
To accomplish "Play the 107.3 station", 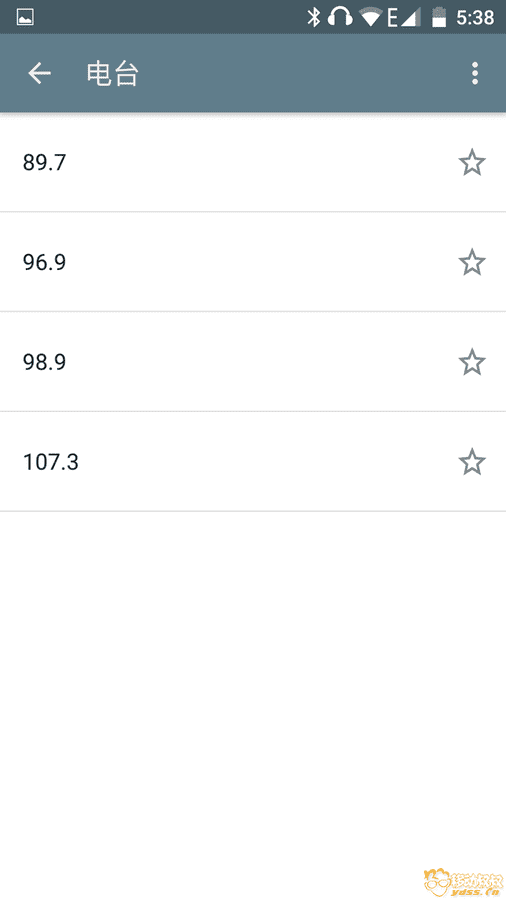I will 253,462.
